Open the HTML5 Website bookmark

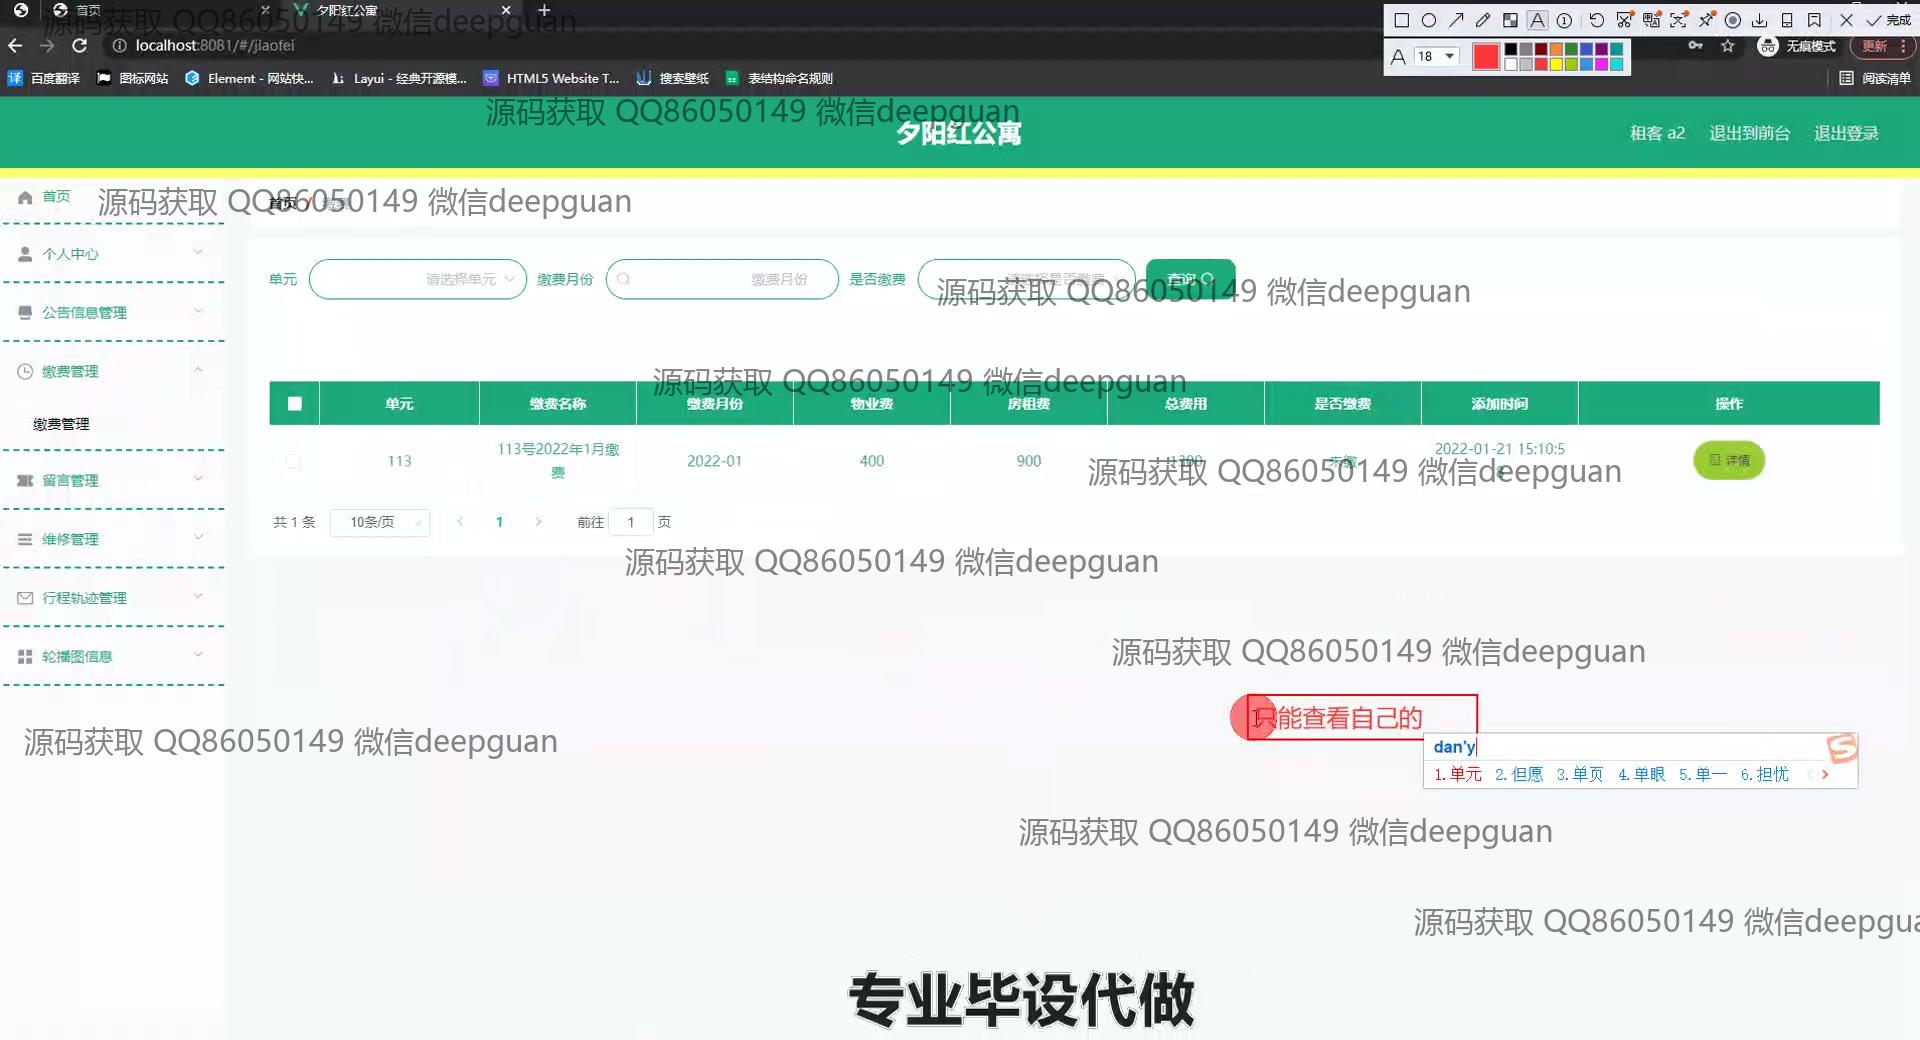551,78
